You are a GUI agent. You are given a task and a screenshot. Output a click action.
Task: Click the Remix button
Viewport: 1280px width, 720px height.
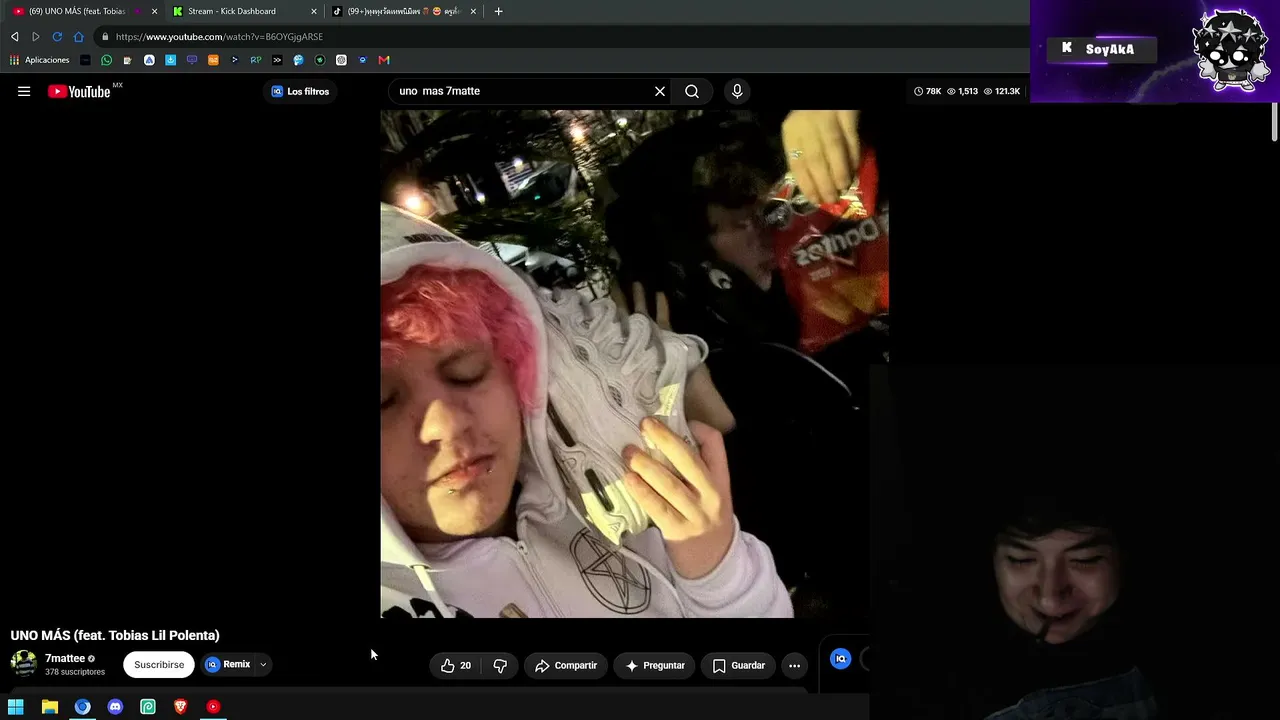229,665
